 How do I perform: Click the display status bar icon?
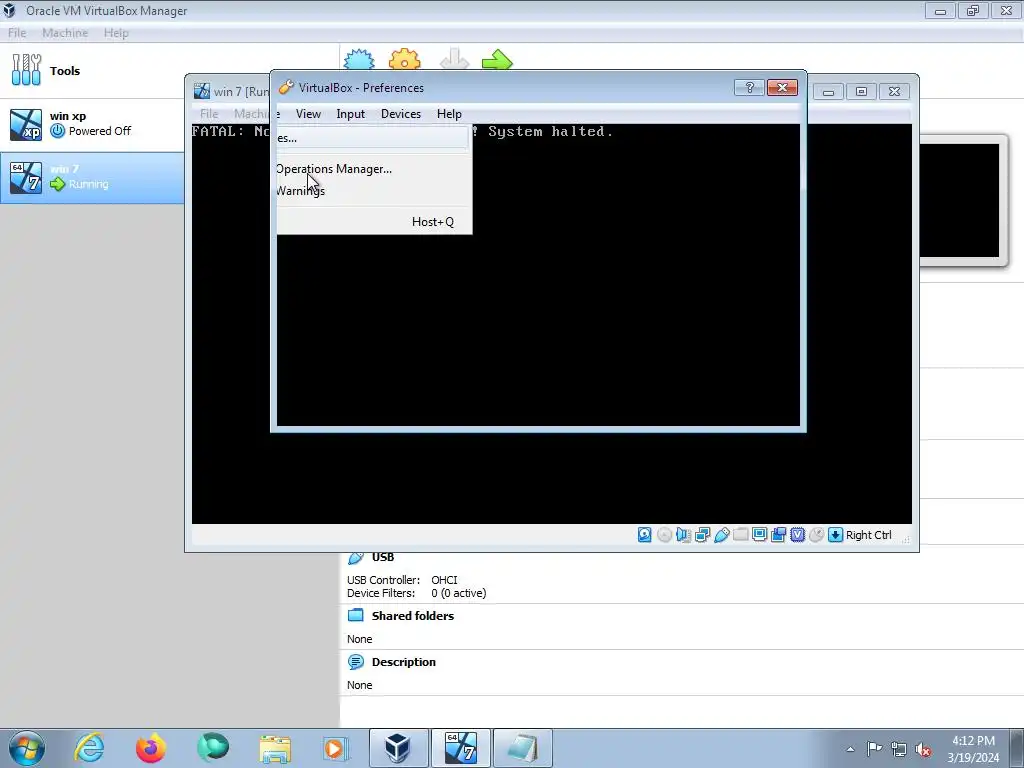tap(760, 535)
